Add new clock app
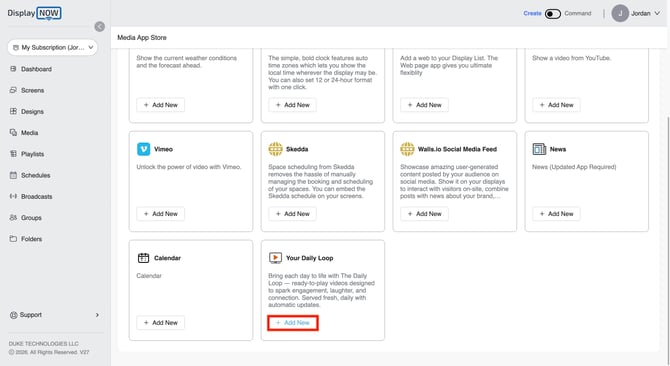The height and width of the screenshot is (366, 670). pos(293,105)
